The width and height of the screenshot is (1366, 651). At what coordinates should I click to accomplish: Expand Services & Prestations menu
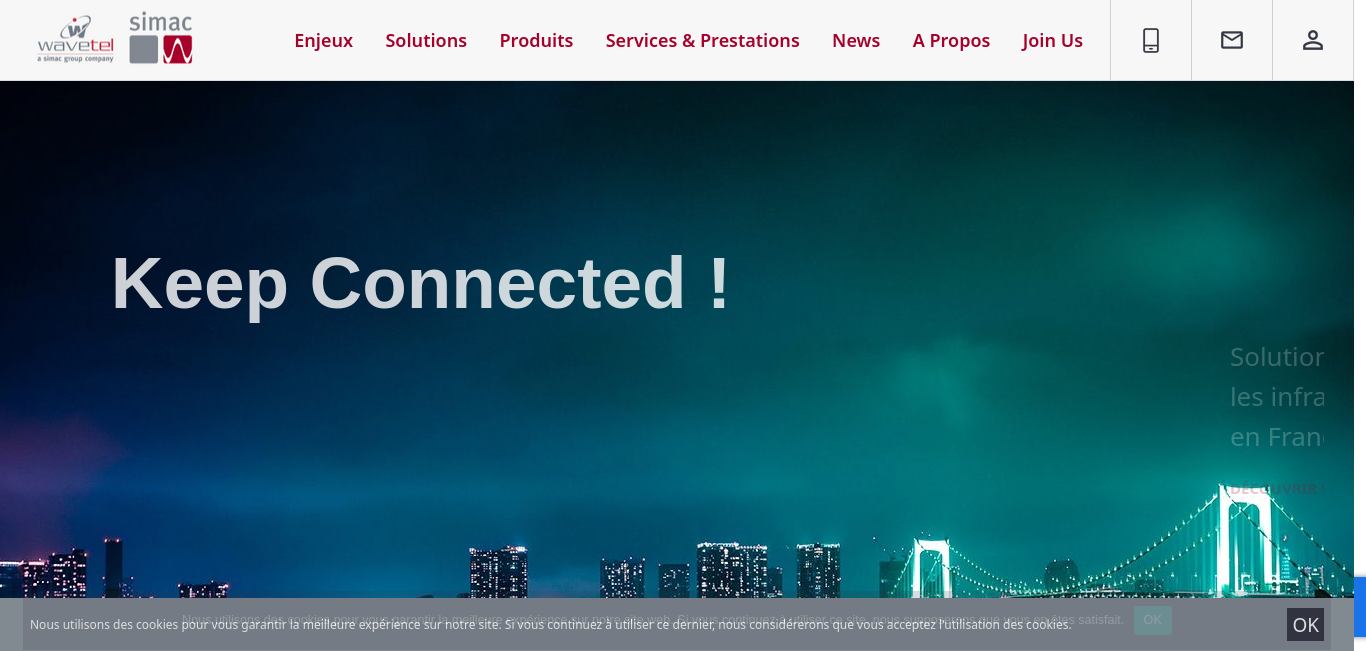[x=702, y=40]
